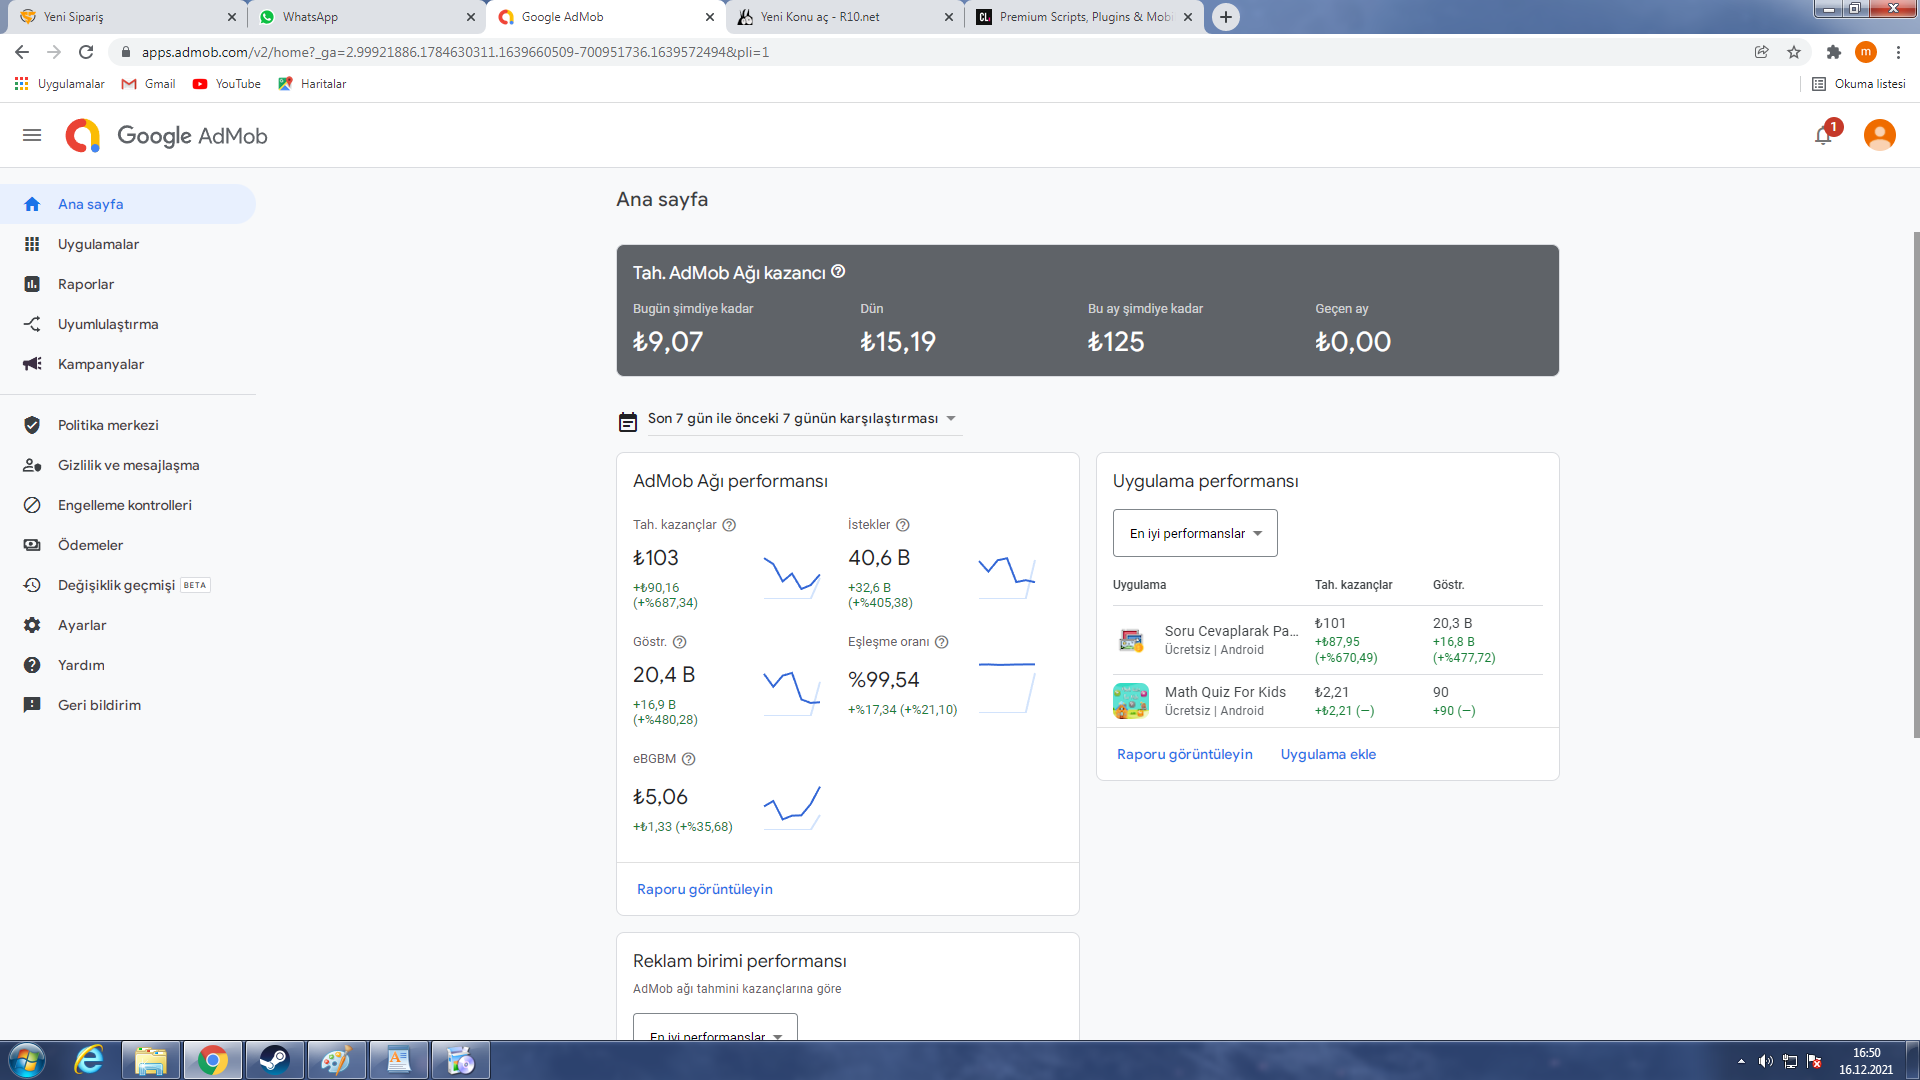Switch to the Premium Scripts, Plugins tab
The width and height of the screenshot is (1920, 1080).
[x=1085, y=17]
